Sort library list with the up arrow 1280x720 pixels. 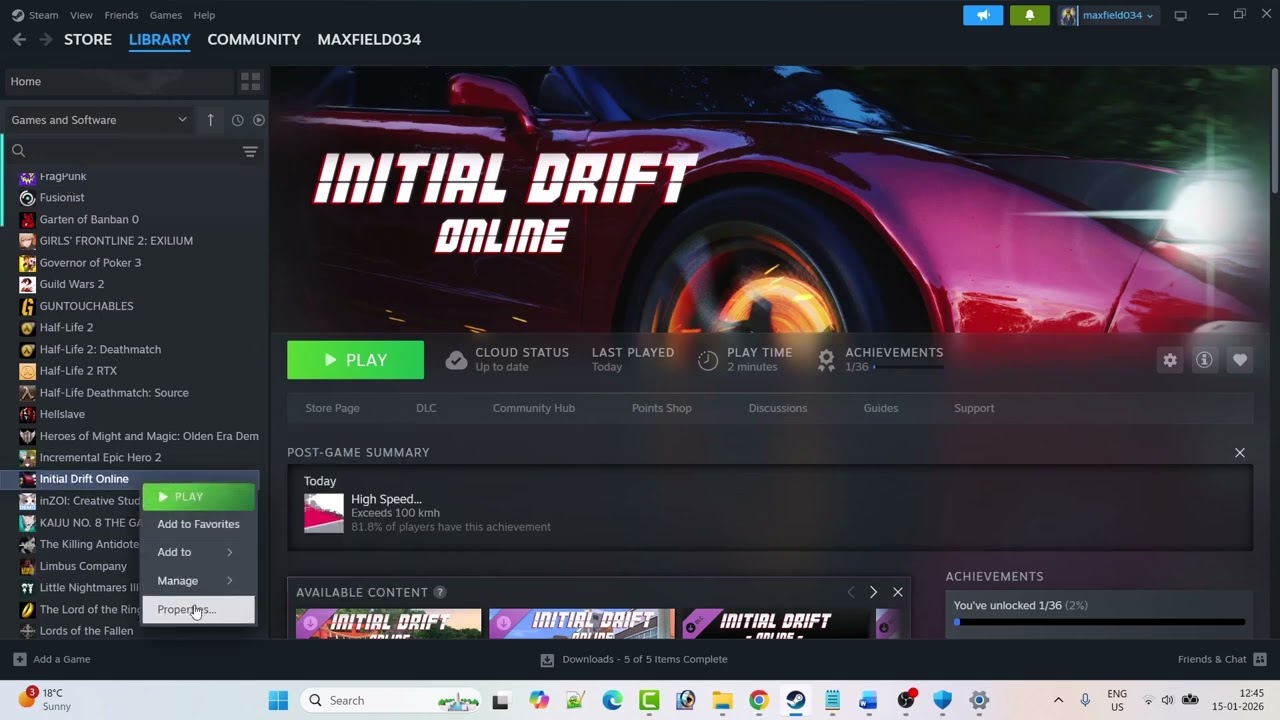[x=210, y=120]
